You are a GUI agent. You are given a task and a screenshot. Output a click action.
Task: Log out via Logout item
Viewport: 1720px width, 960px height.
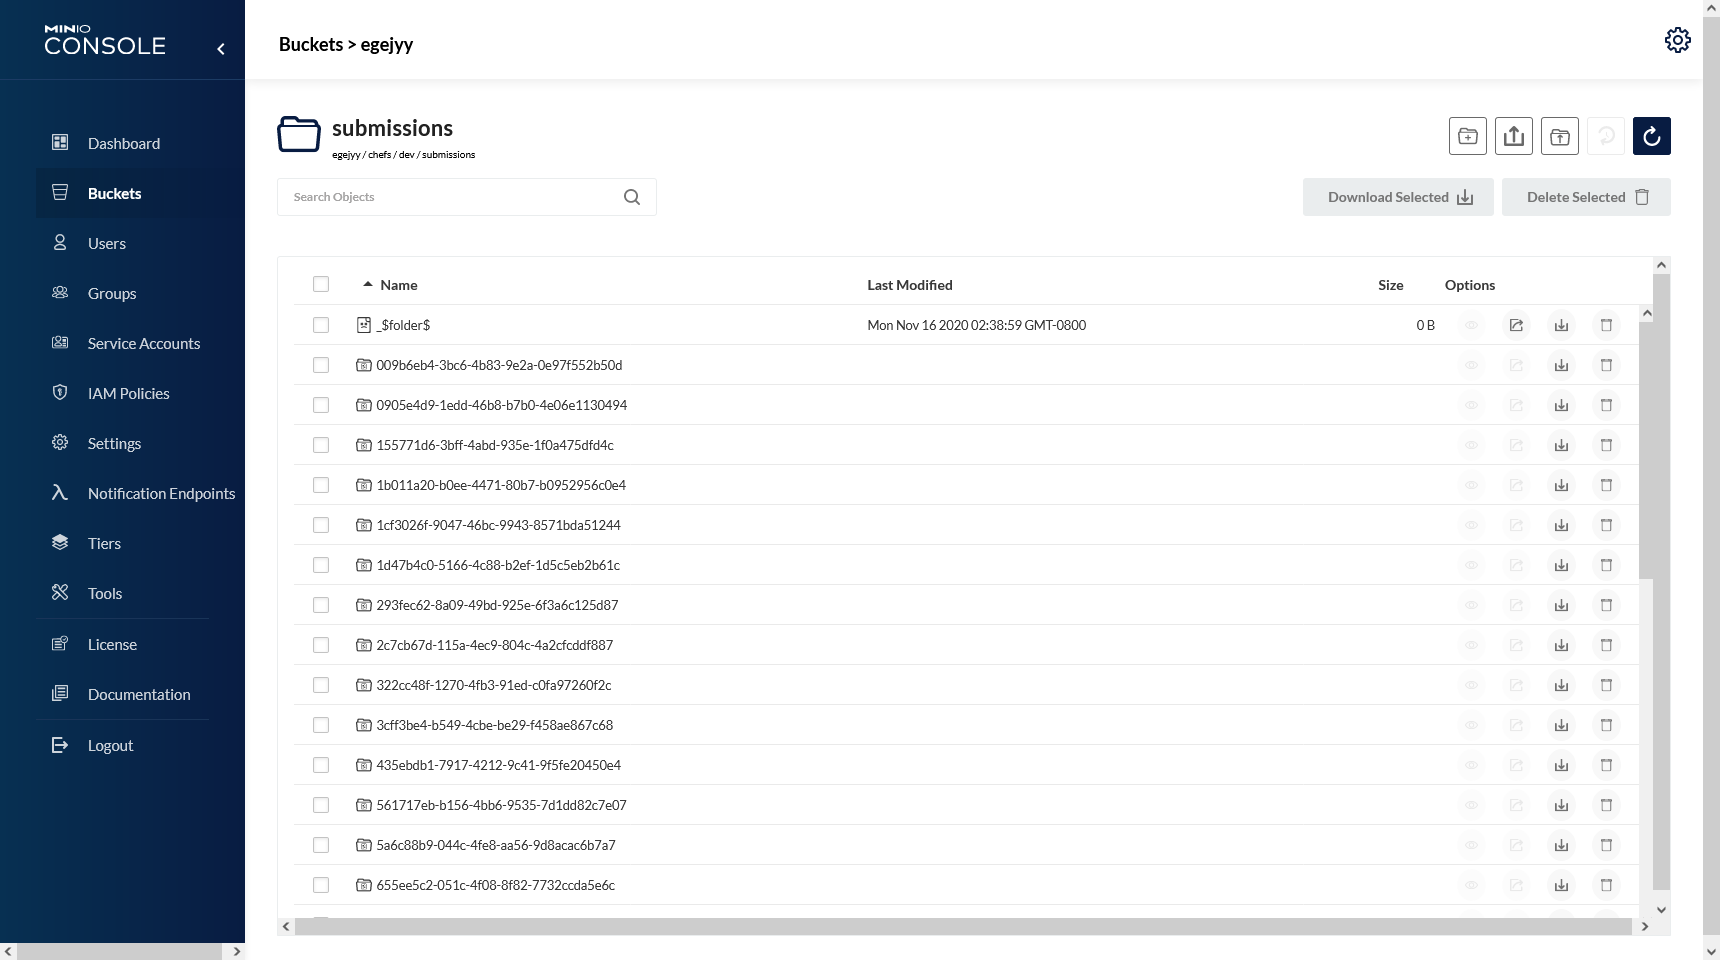coord(140,745)
